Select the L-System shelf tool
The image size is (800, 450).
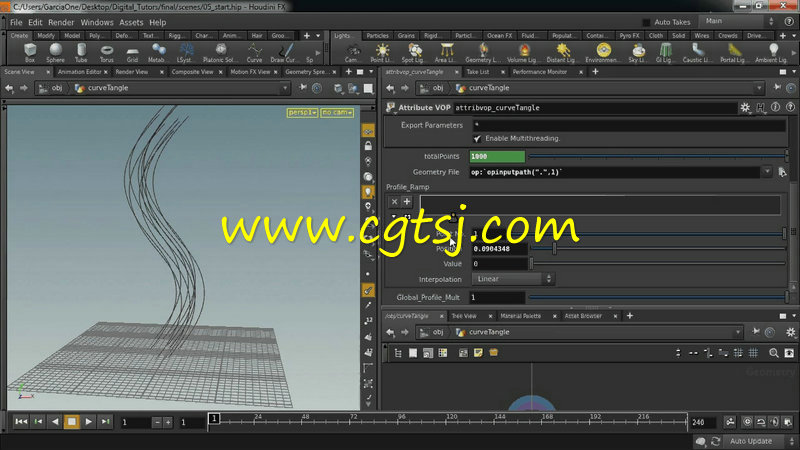coord(185,52)
